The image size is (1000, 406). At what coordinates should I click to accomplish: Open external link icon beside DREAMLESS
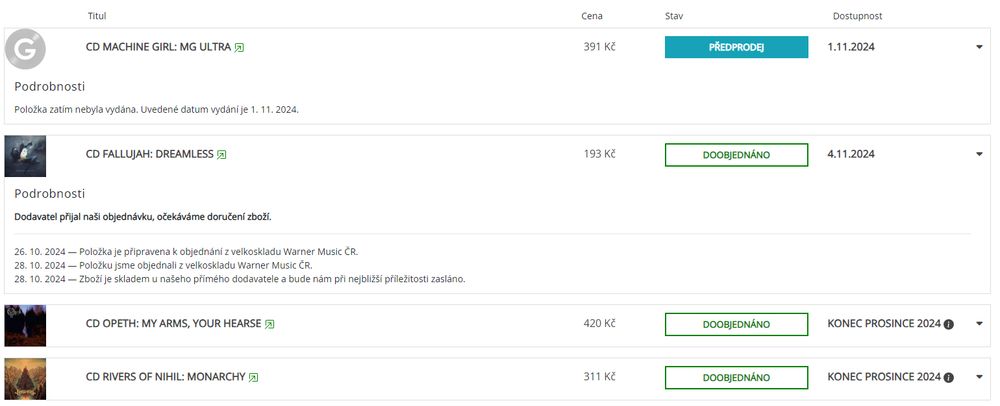222,155
